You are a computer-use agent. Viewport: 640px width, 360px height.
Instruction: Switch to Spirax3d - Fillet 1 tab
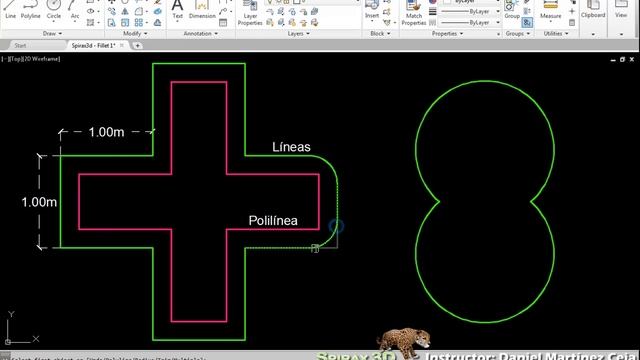(93, 46)
